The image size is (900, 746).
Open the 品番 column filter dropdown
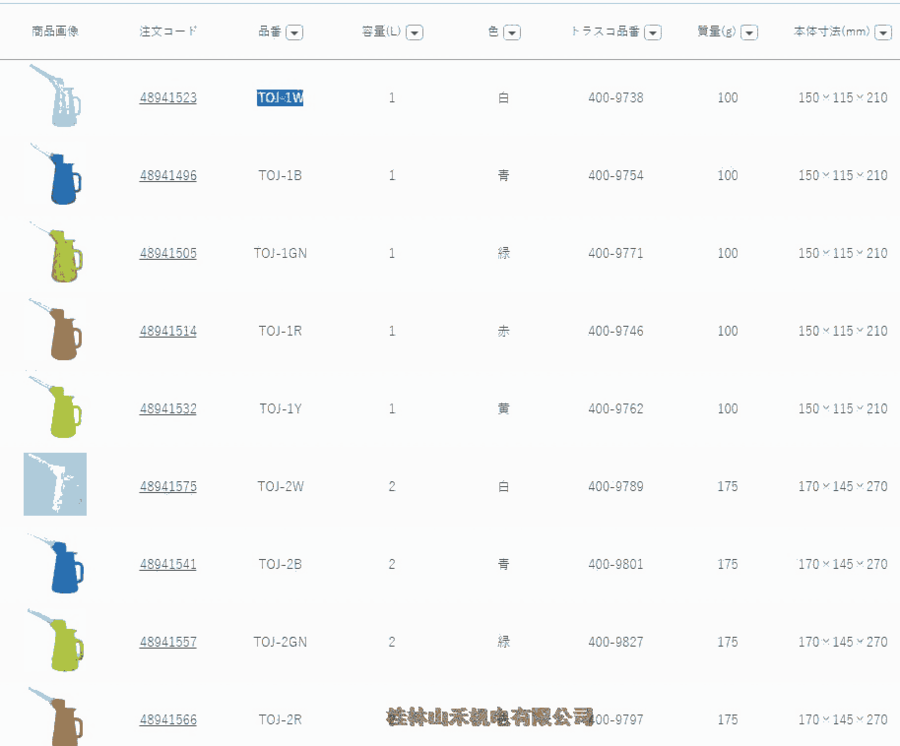pyautogui.click(x=294, y=32)
